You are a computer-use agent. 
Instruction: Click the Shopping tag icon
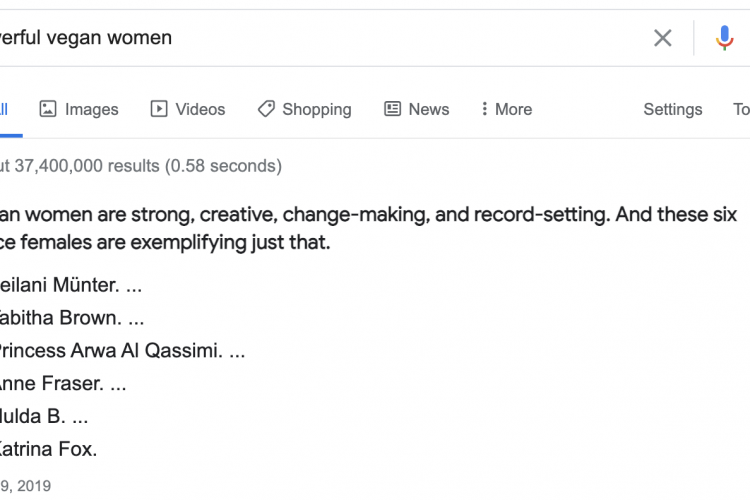pyautogui.click(x=266, y=109)
